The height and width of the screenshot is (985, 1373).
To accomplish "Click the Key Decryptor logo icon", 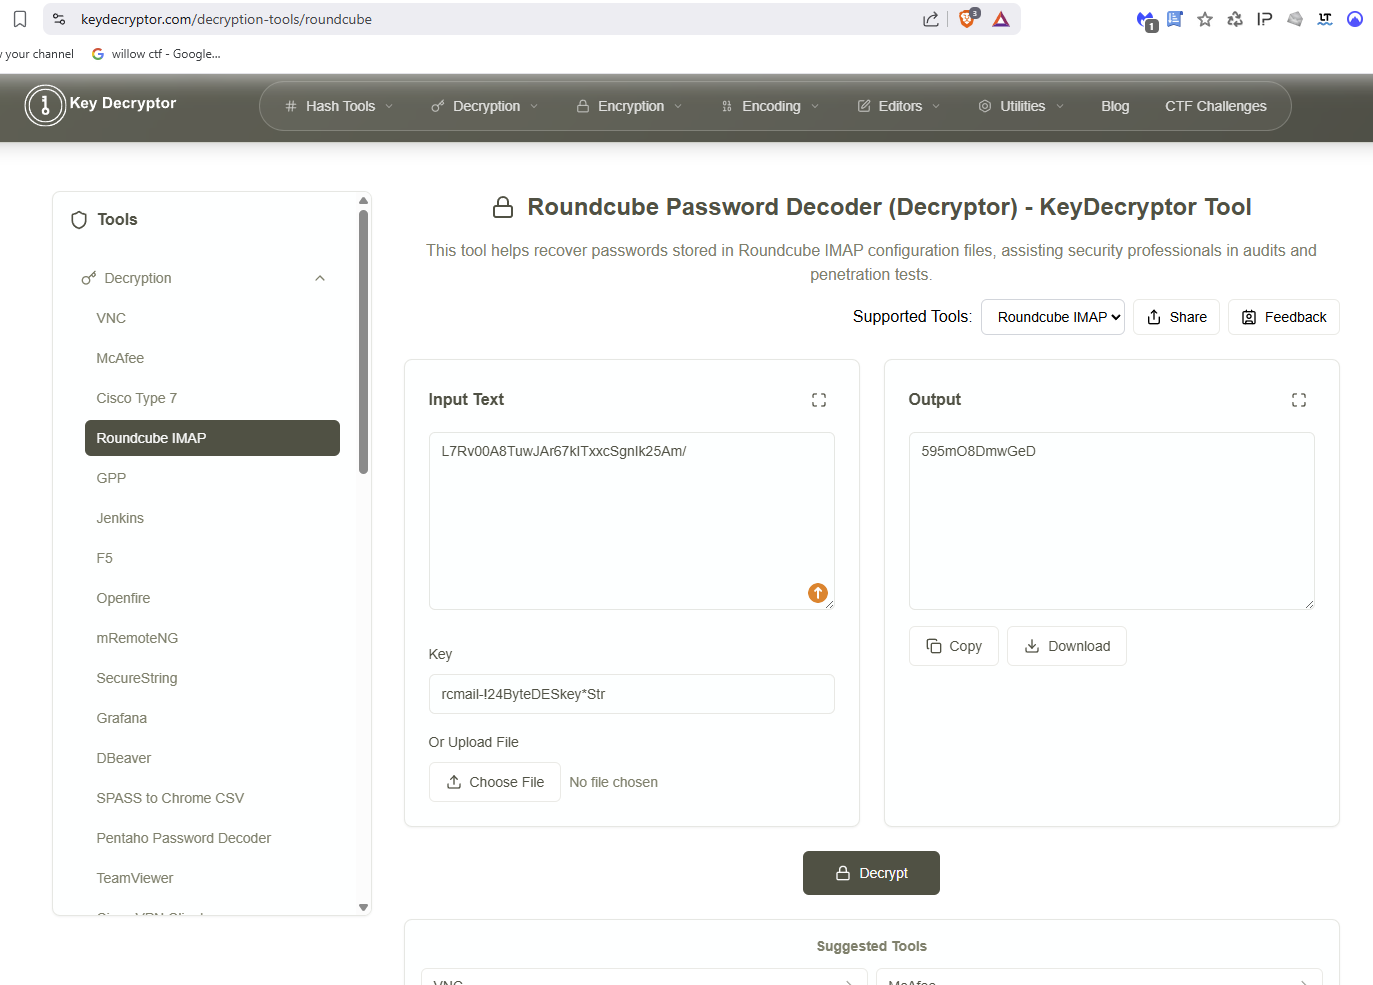I will pyautogui.click(x=45, y=105).
